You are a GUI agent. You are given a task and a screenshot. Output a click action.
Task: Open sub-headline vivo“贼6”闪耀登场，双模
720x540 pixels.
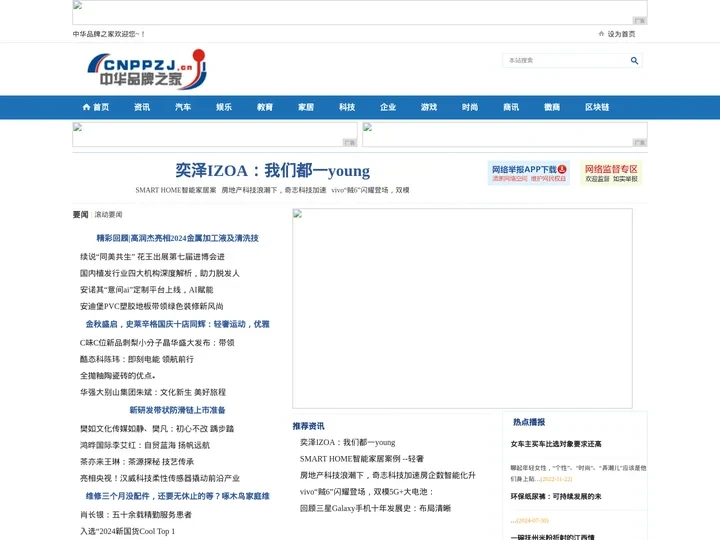[x=370, y=190]
